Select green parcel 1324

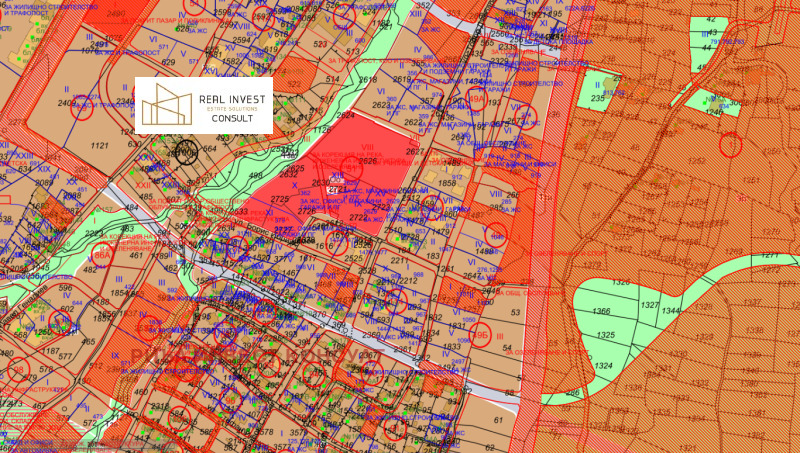(603, 366)
